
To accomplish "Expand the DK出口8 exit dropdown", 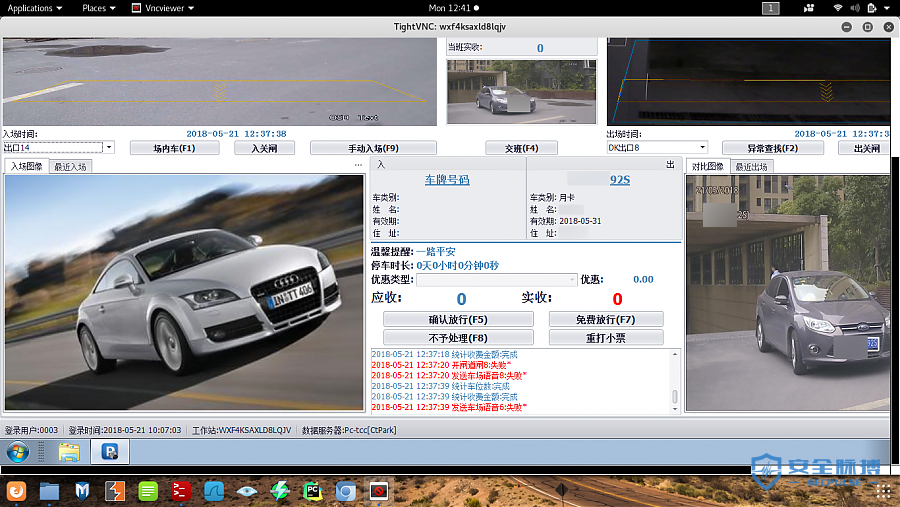I will 702,148.
